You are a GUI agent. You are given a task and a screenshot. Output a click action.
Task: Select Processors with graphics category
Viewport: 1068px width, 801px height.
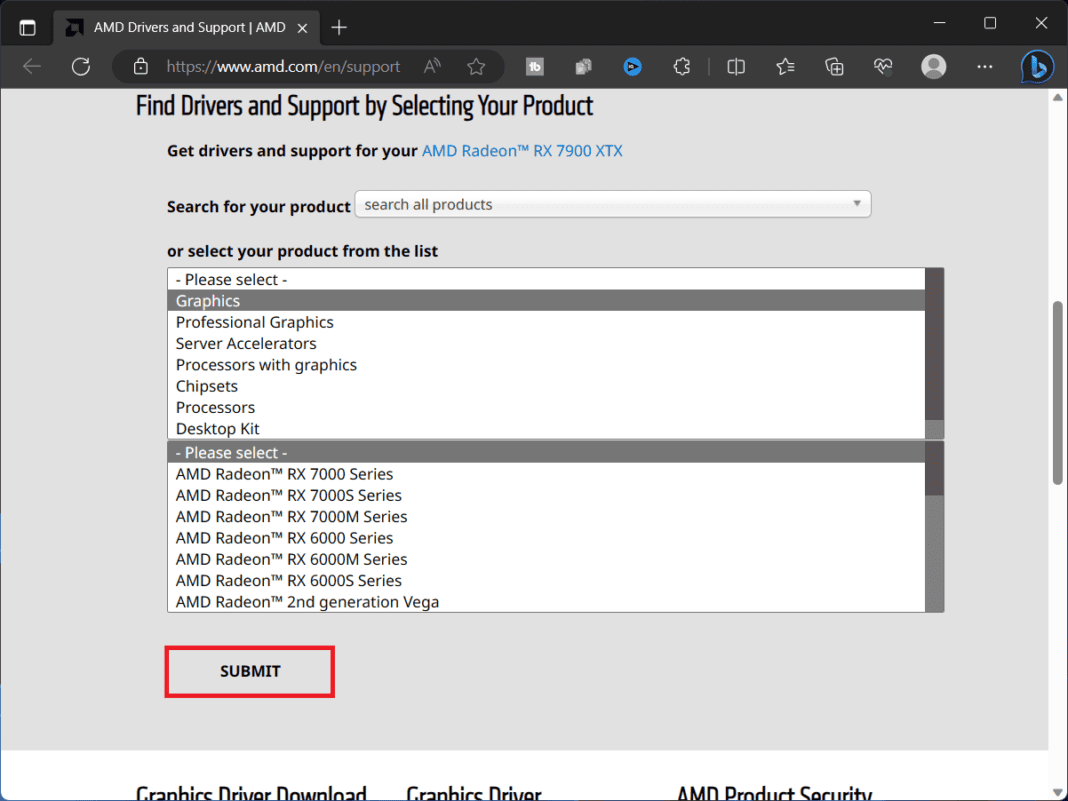266,364
